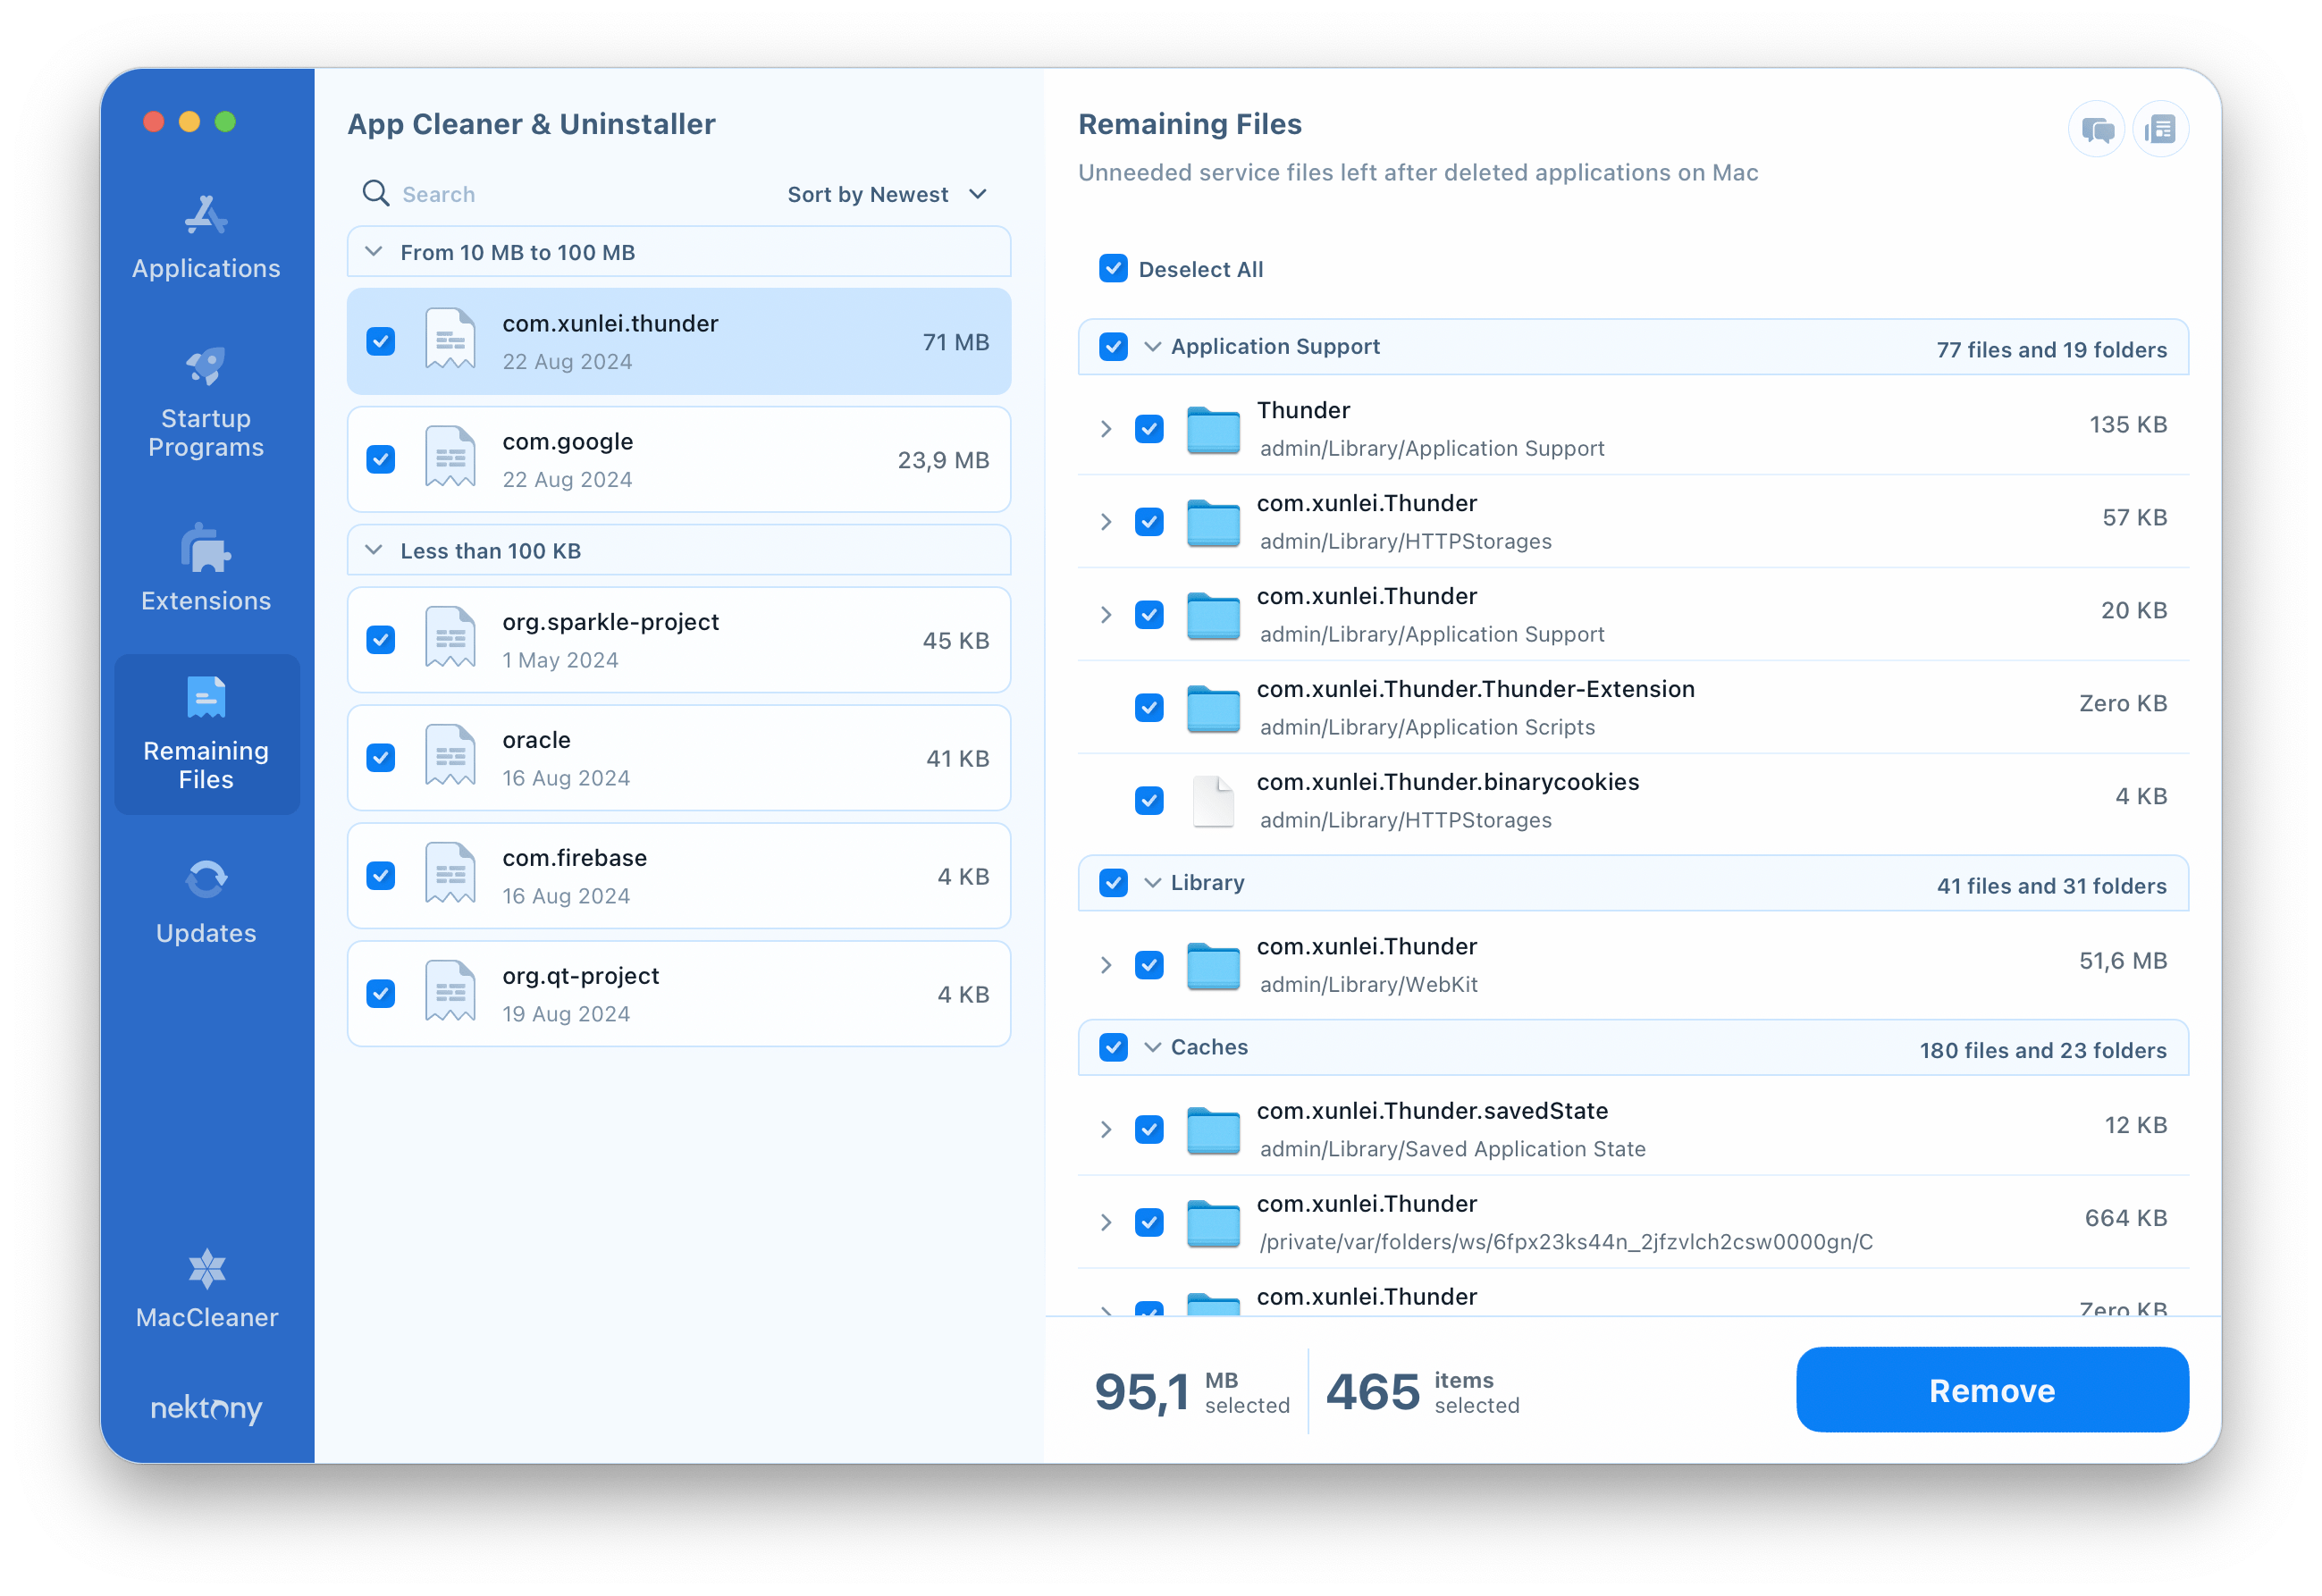This screenshot has height=1596, width=2322.
Task: Open Sort by Newest dropdown
Action: coord(888,194)
